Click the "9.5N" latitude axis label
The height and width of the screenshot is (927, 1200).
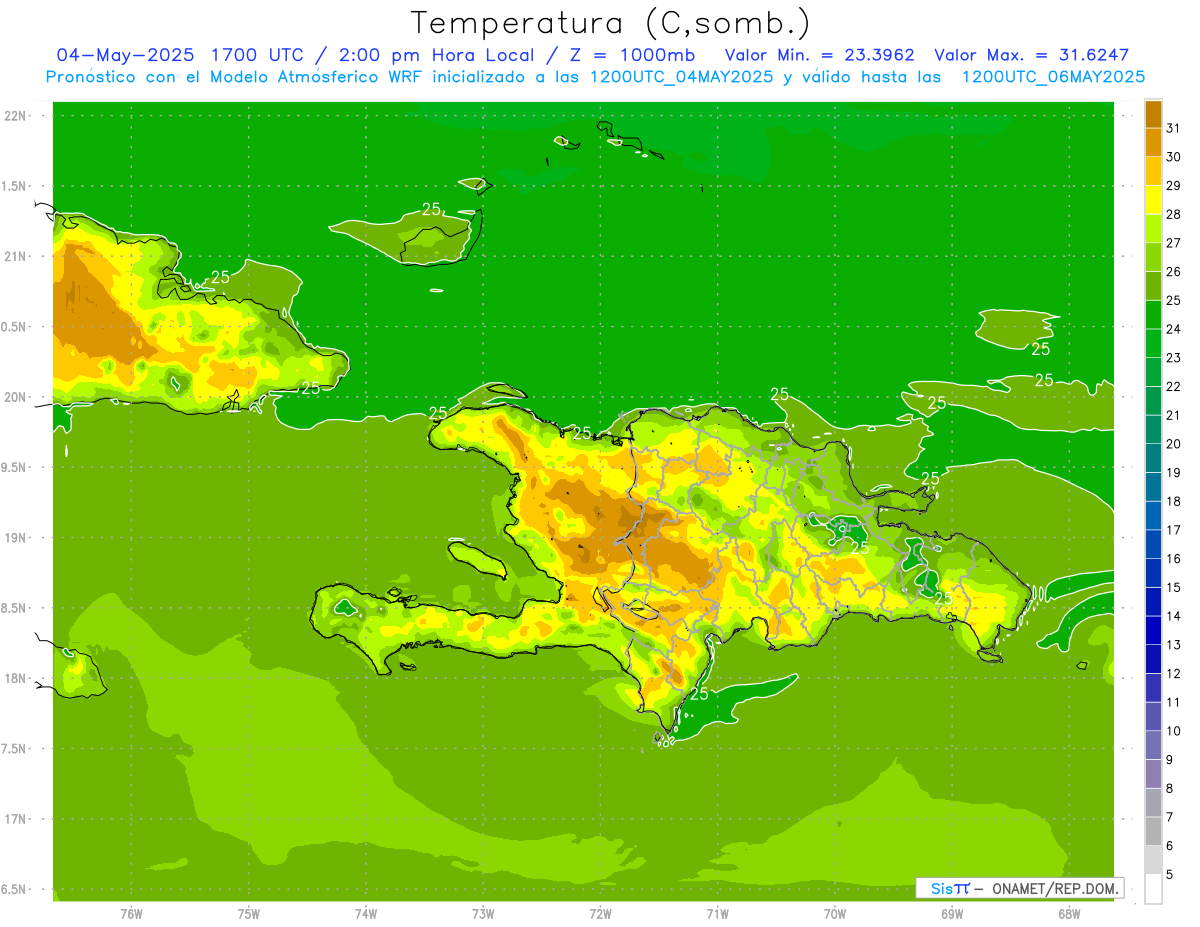tap(15, 468)
